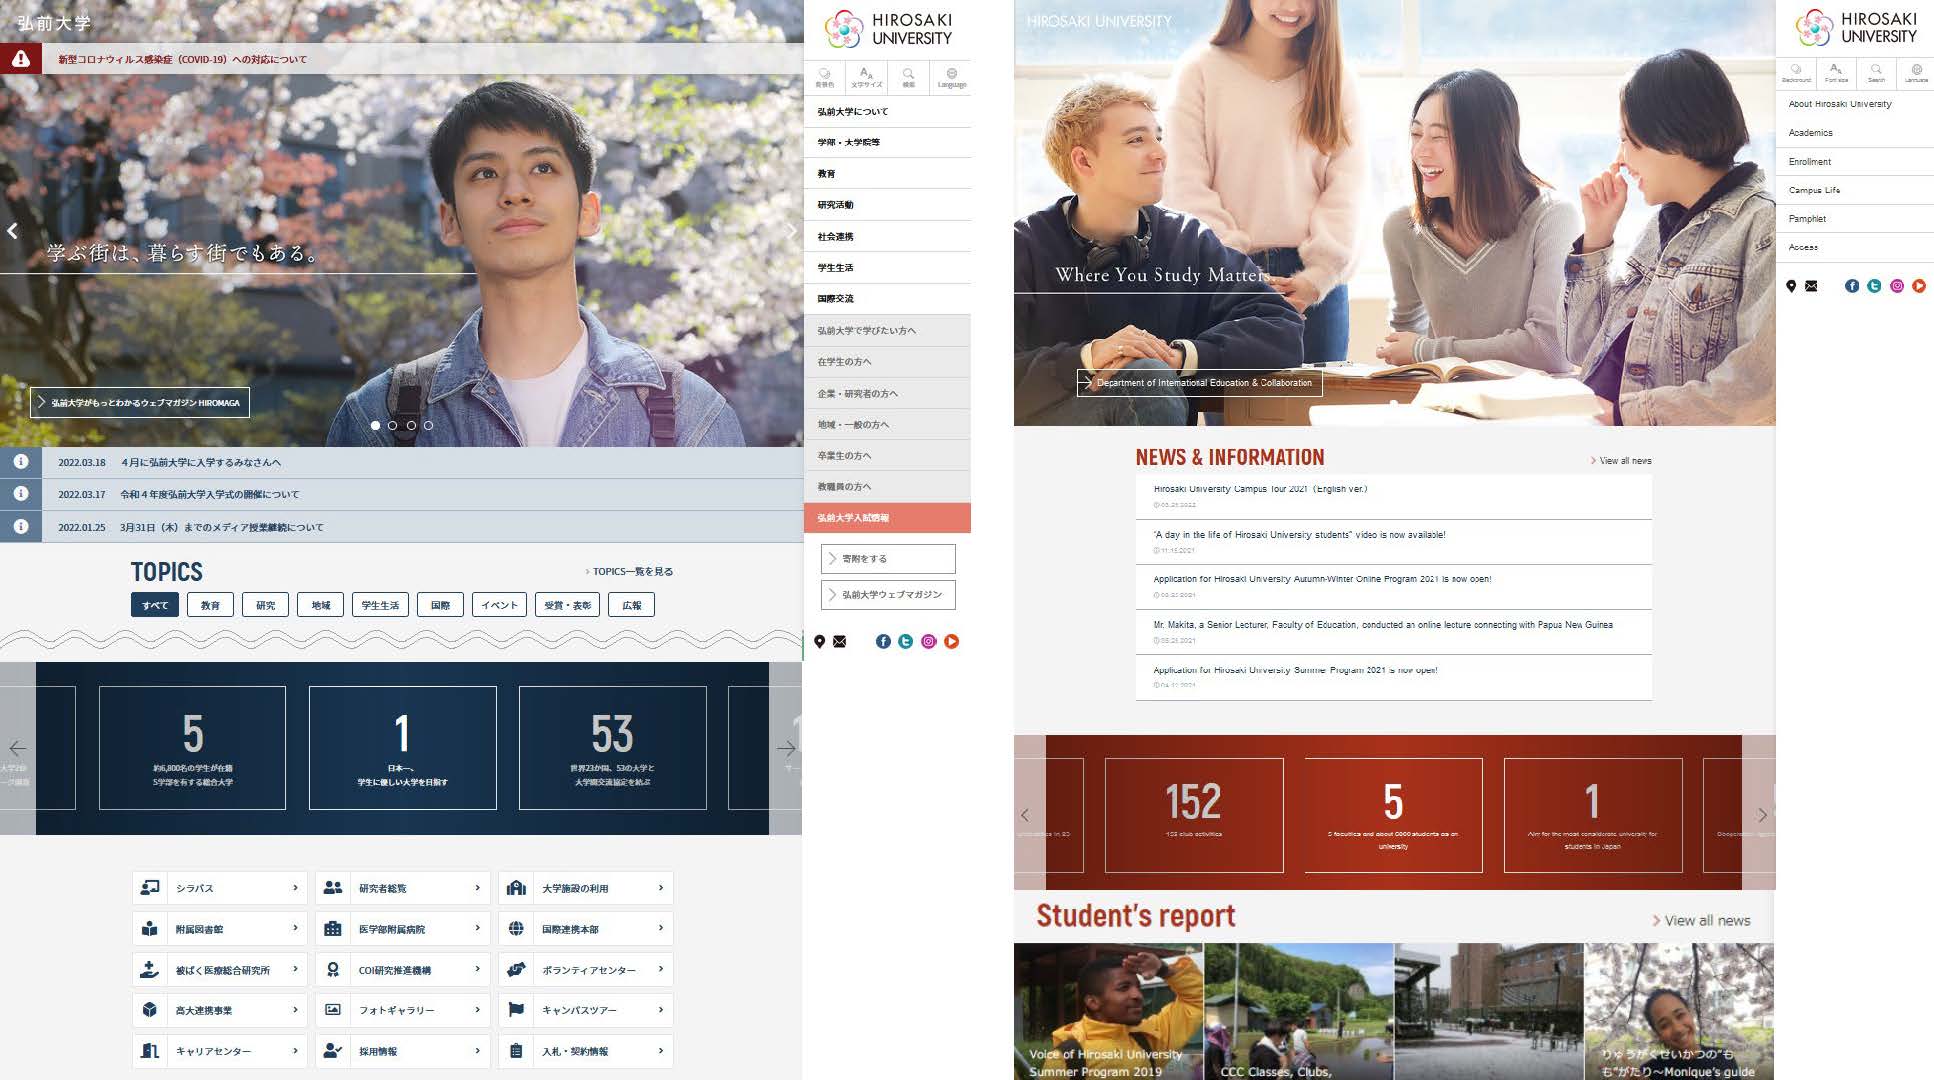Image resolution: width=1934 pixels, height=1080 pixels.
Task: Open Twitter icon in English sidebar
Action: point(1874,286)
